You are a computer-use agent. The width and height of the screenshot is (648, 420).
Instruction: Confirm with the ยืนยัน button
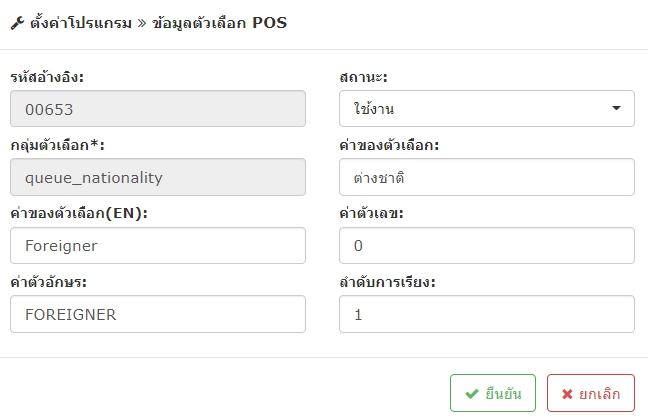(x=493, y=393)
